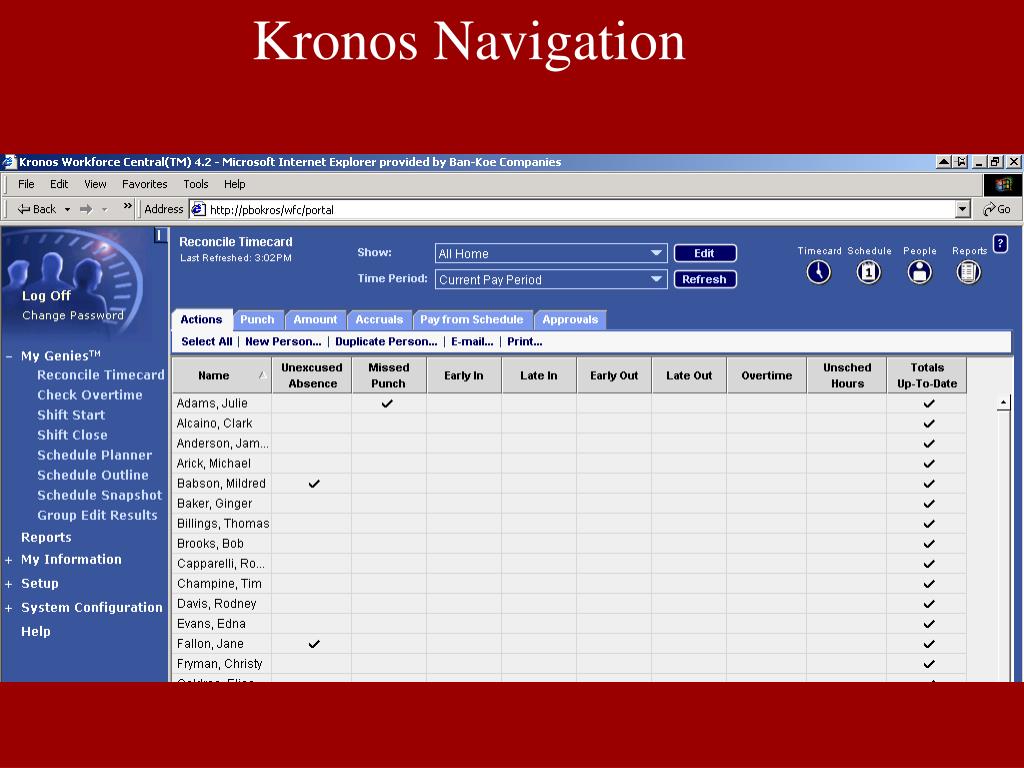Open Reports in the left navigation
The height and width of the screenshot is (768, 1024).
point(46,537)
